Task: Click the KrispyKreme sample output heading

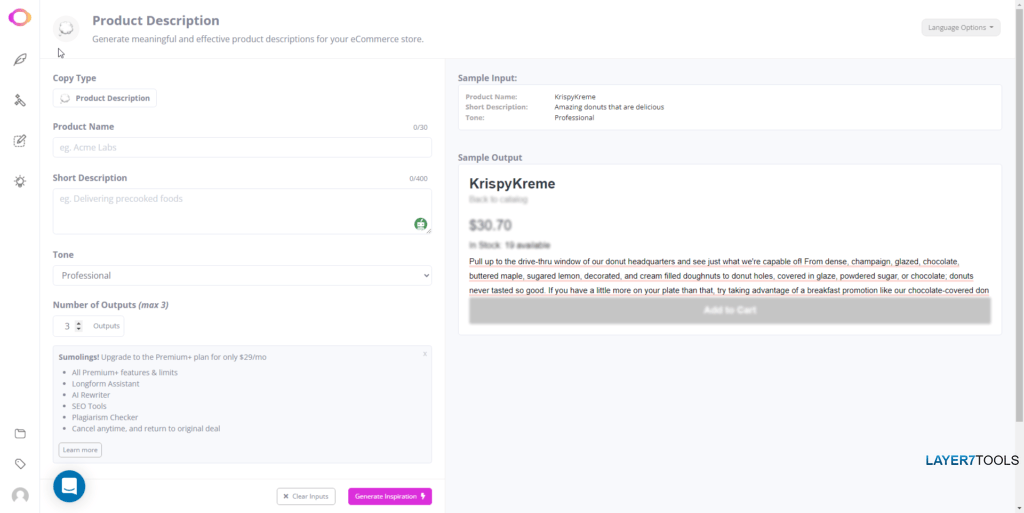Action: tap(512, 184)
